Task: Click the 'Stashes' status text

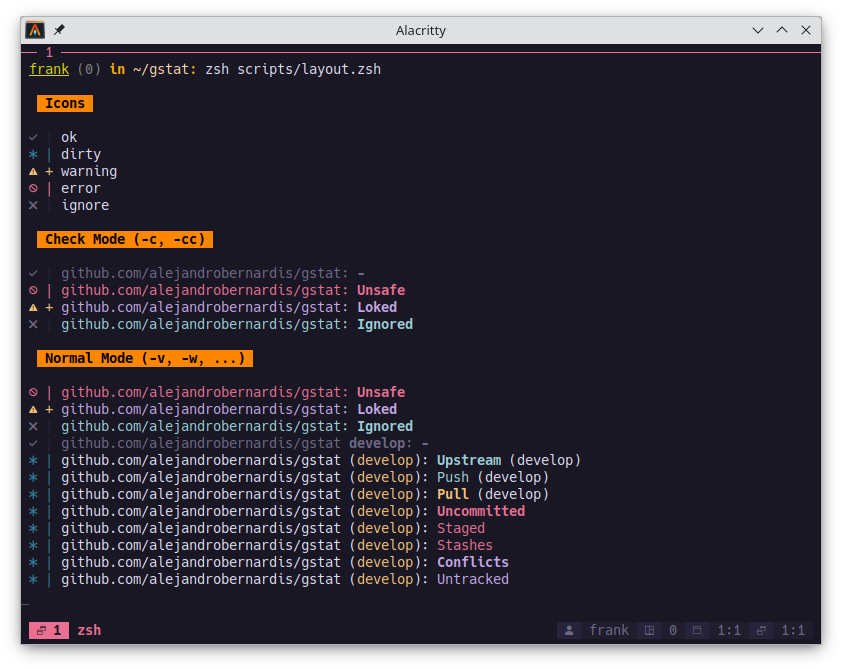Action: (x=465, y=545)
